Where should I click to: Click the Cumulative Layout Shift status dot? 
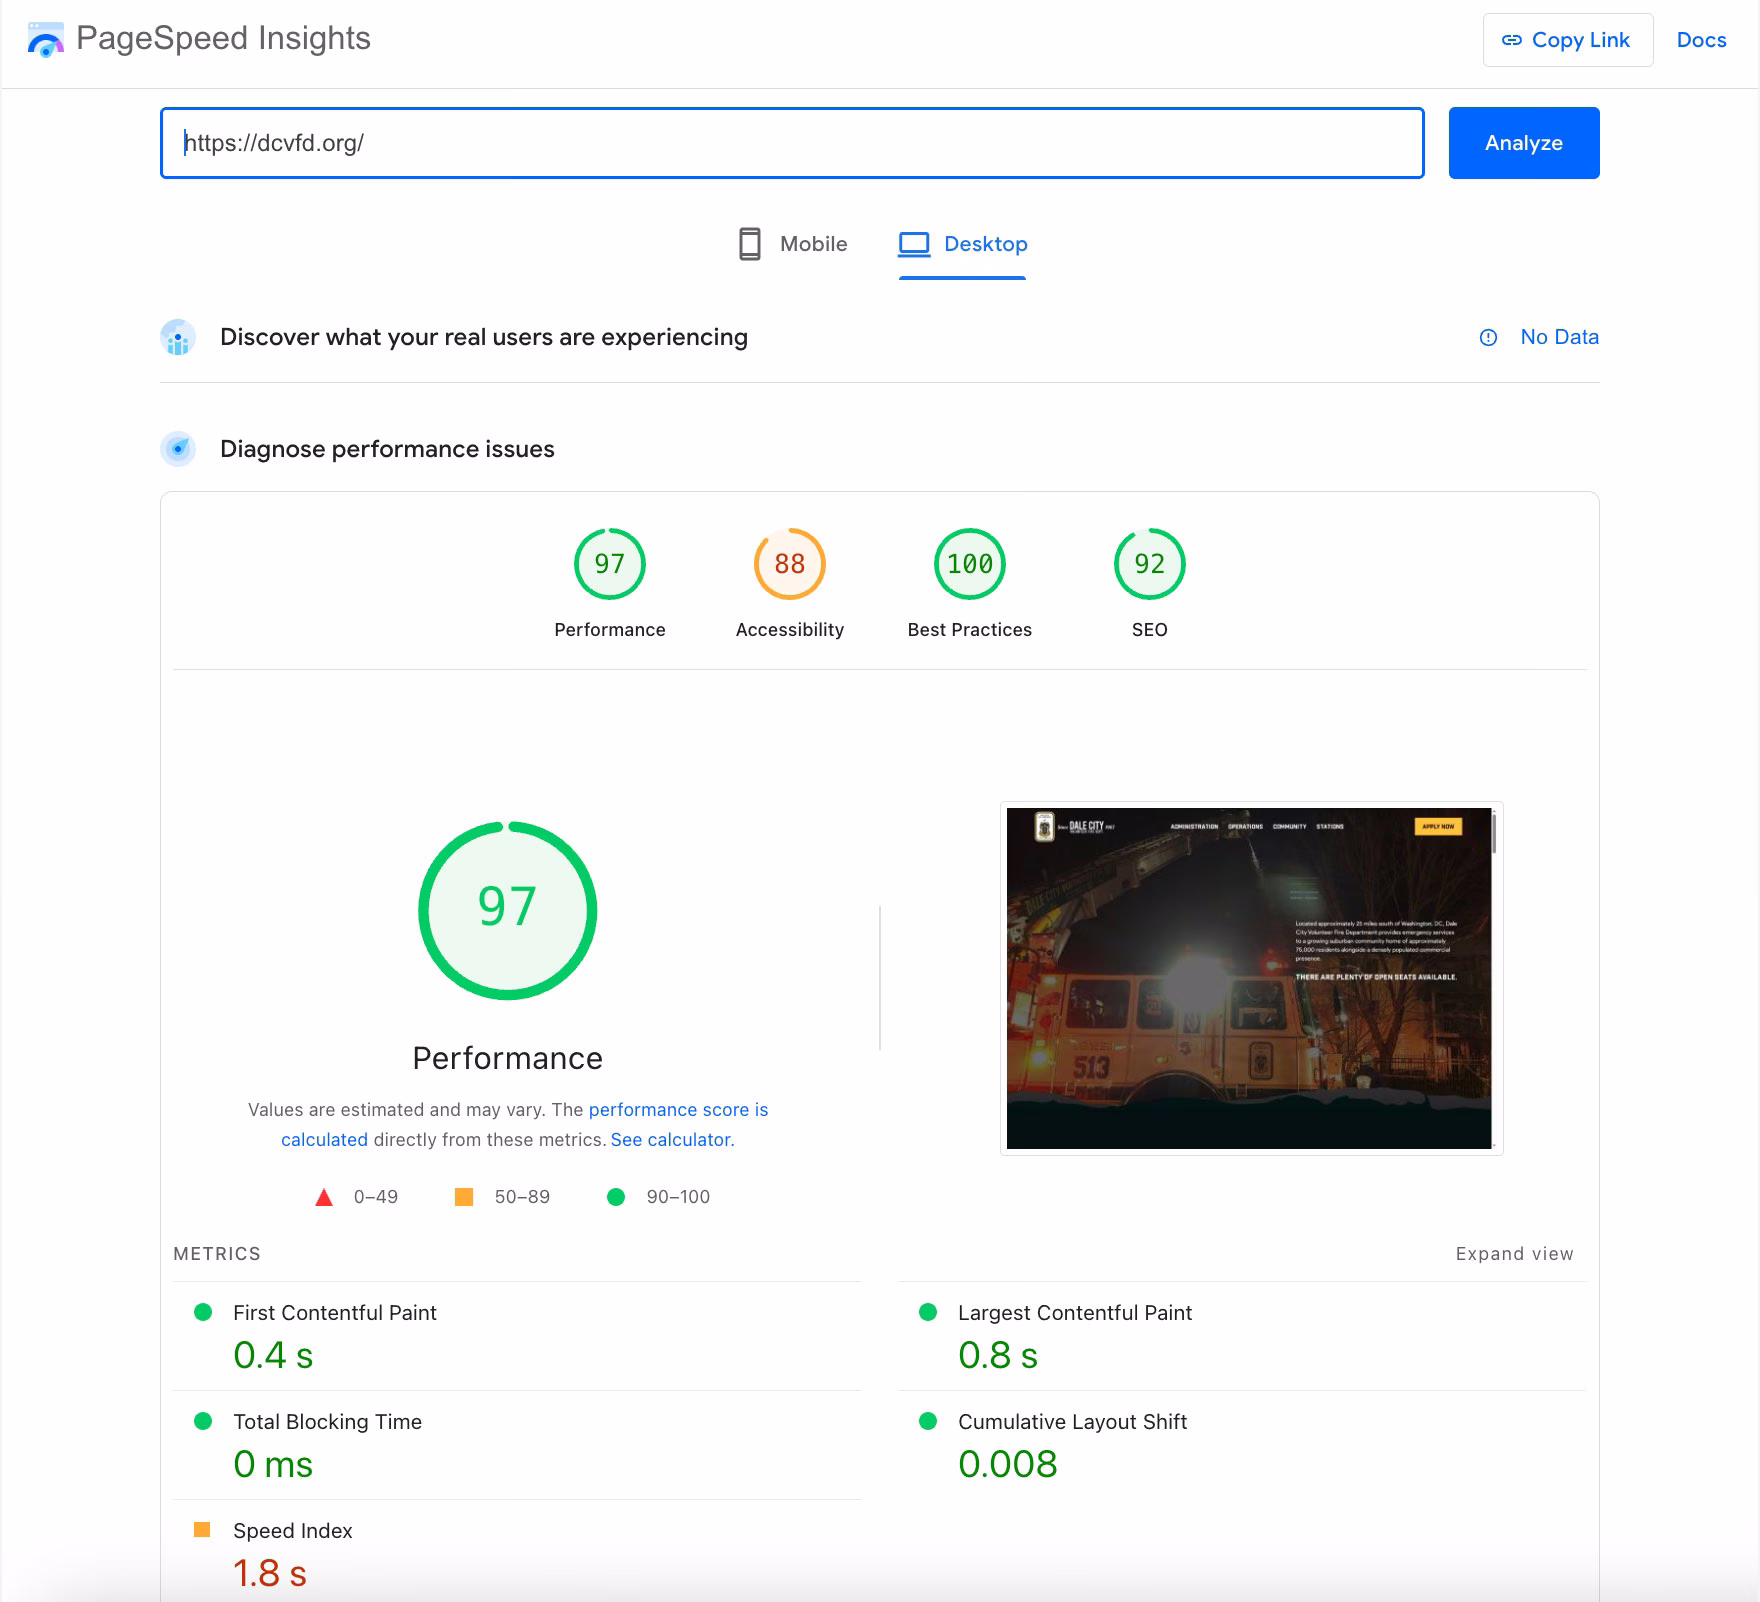(x=928, y=1421)
